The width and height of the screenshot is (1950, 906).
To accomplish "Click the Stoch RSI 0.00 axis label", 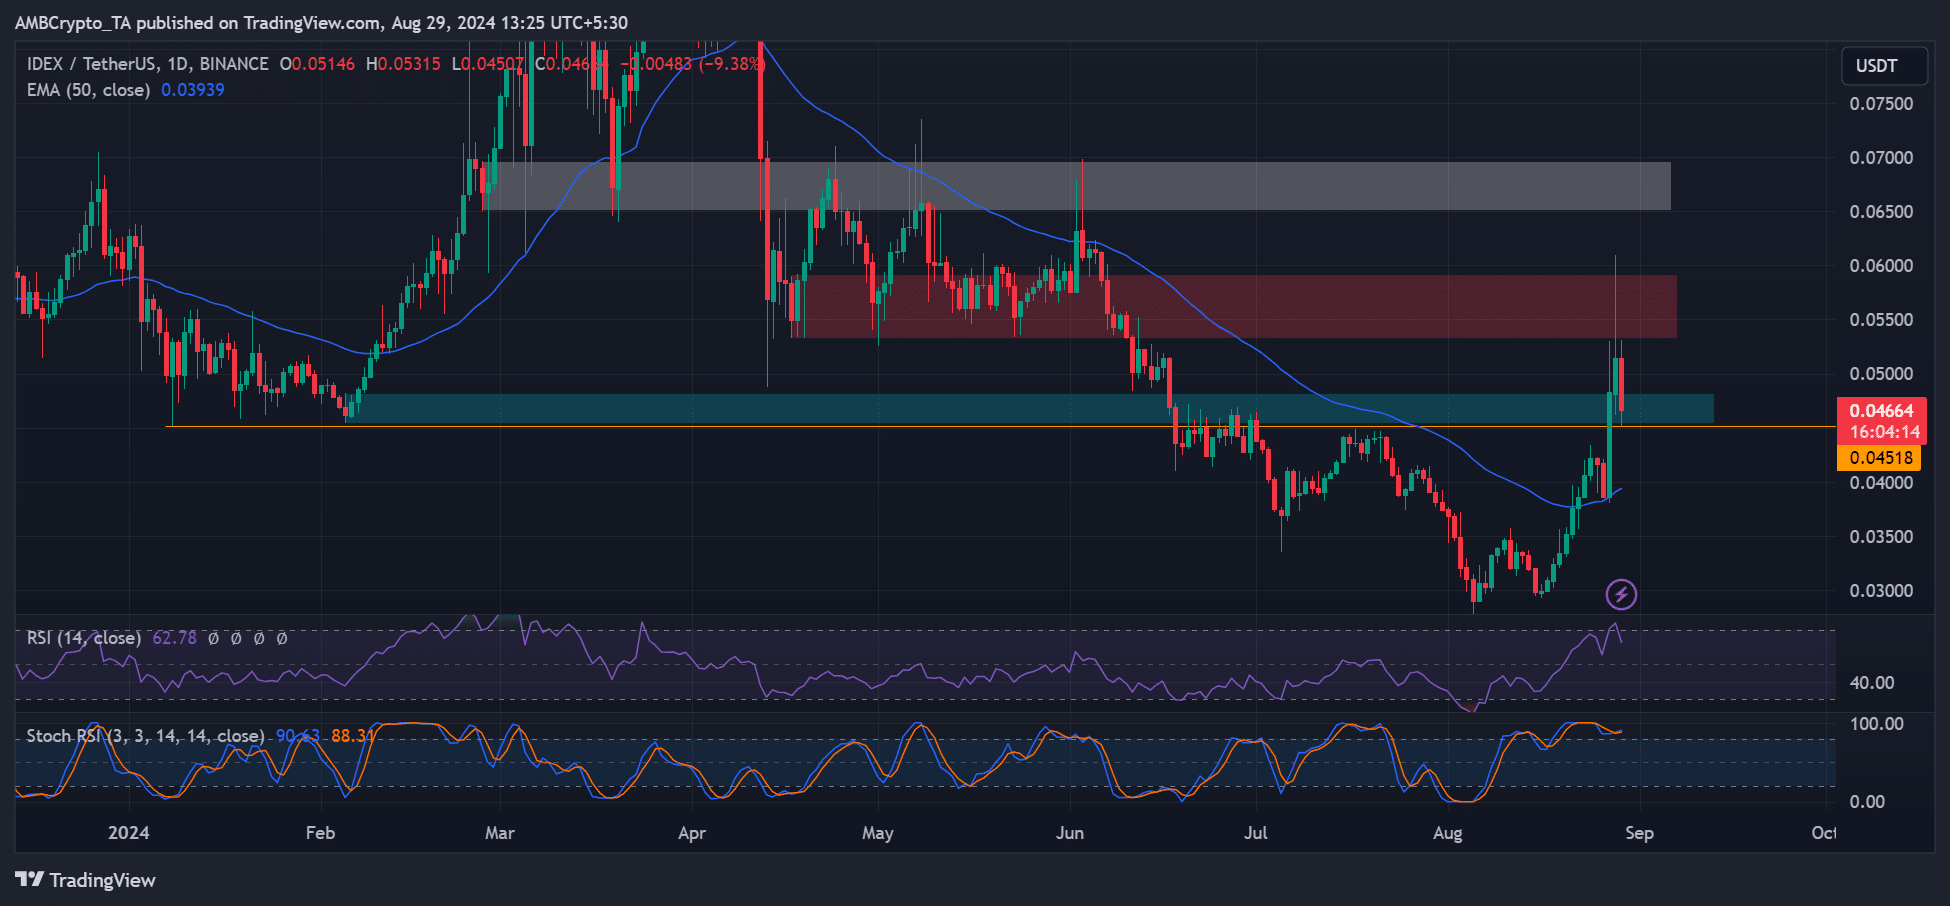I will click(1867, 802).
